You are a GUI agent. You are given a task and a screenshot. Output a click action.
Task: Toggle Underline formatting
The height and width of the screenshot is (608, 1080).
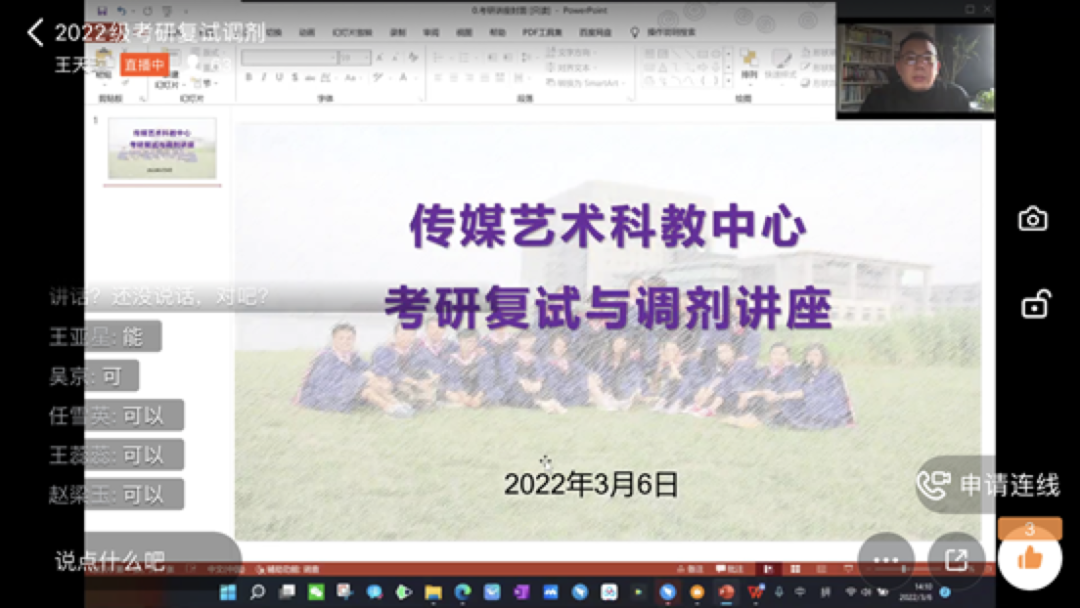pos(279,78)
